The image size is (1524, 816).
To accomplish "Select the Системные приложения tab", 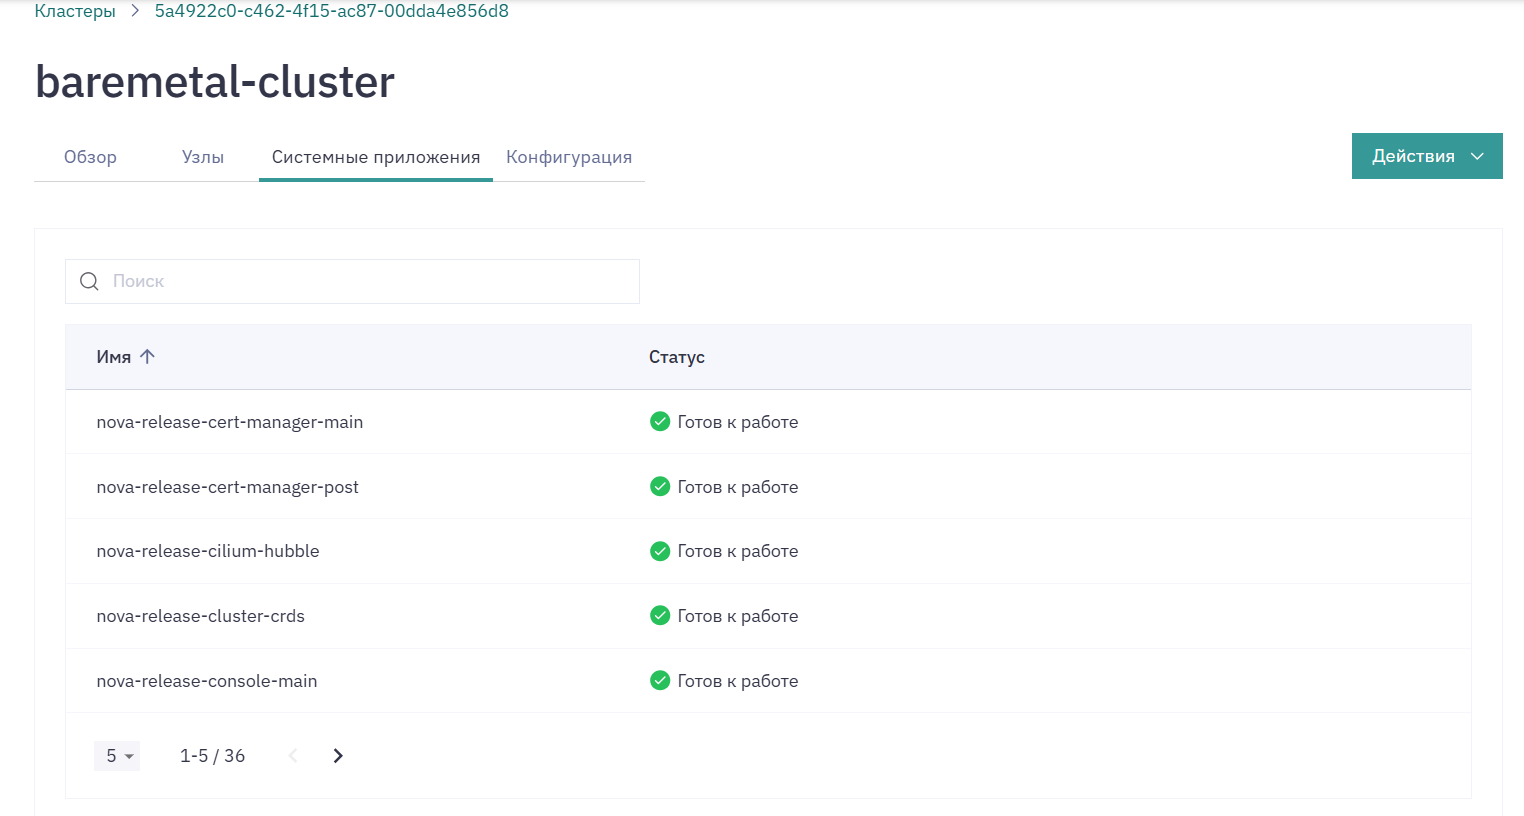I will (376, 157).
